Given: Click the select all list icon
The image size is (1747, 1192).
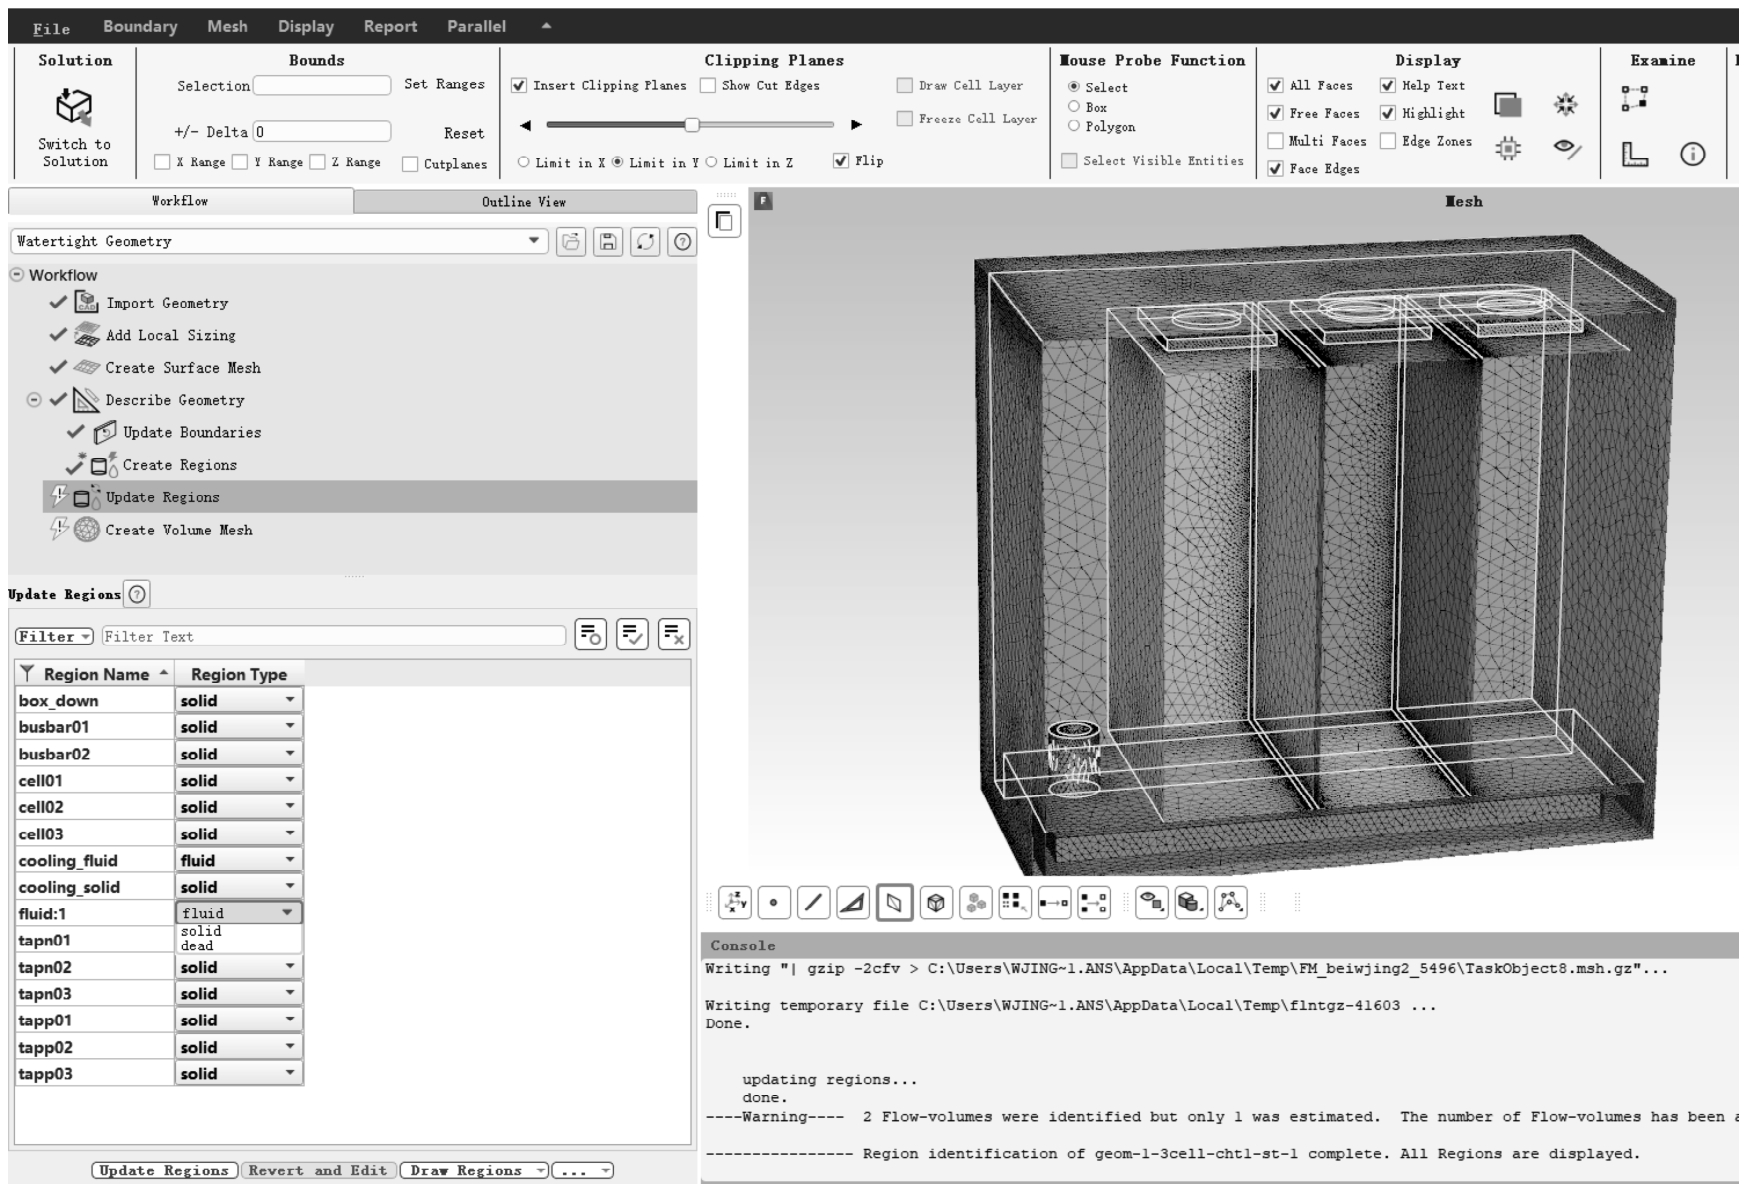Looking at the screenshot, I should coord(633,634).
